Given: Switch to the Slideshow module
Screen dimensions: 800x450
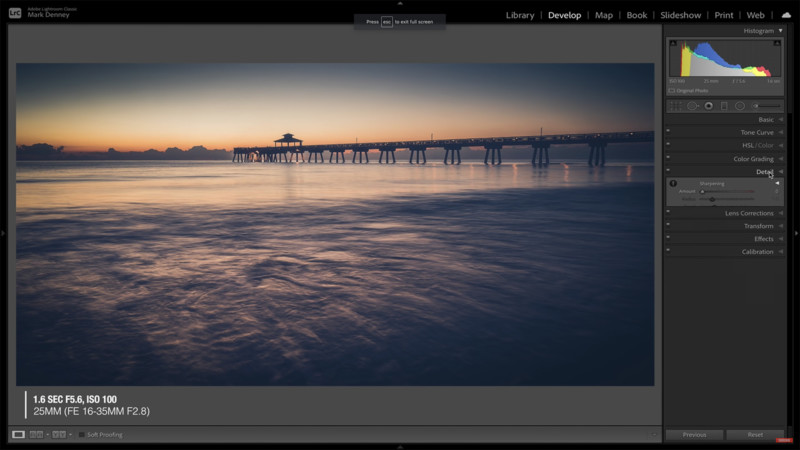Looking at the screenshot, I should 680,15.
